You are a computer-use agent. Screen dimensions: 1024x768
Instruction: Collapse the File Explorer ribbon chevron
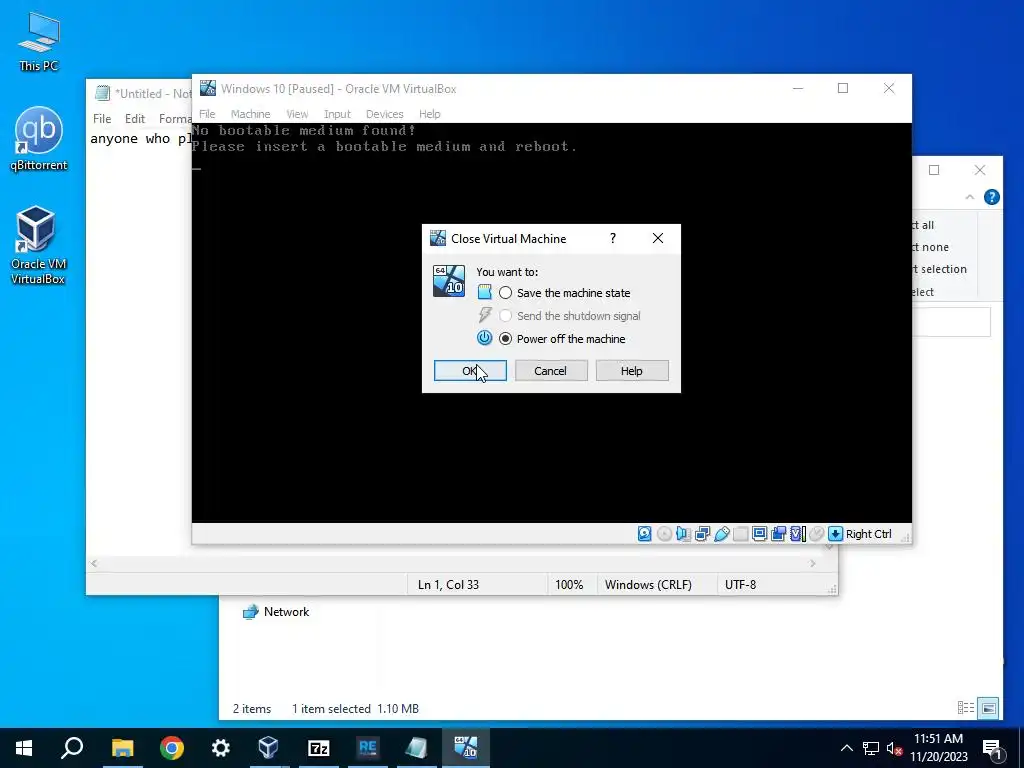pyautogui.click(x=970, y=197)
